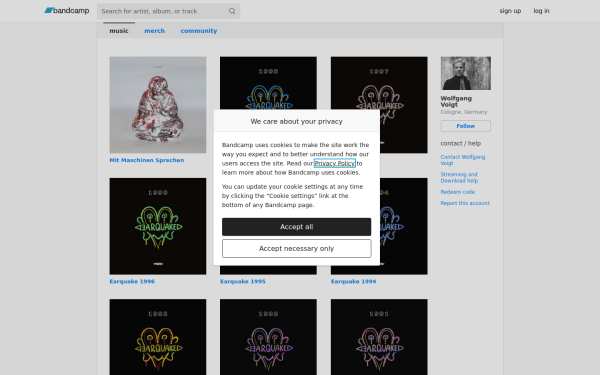Open the Earquake 1998 album cover

pyautogui.click(x=268, y=83)
